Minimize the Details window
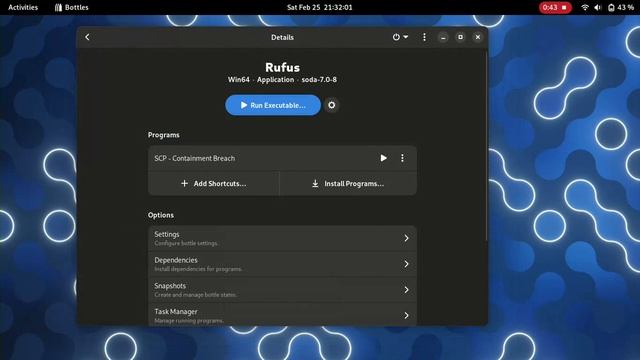 [443, 37]
